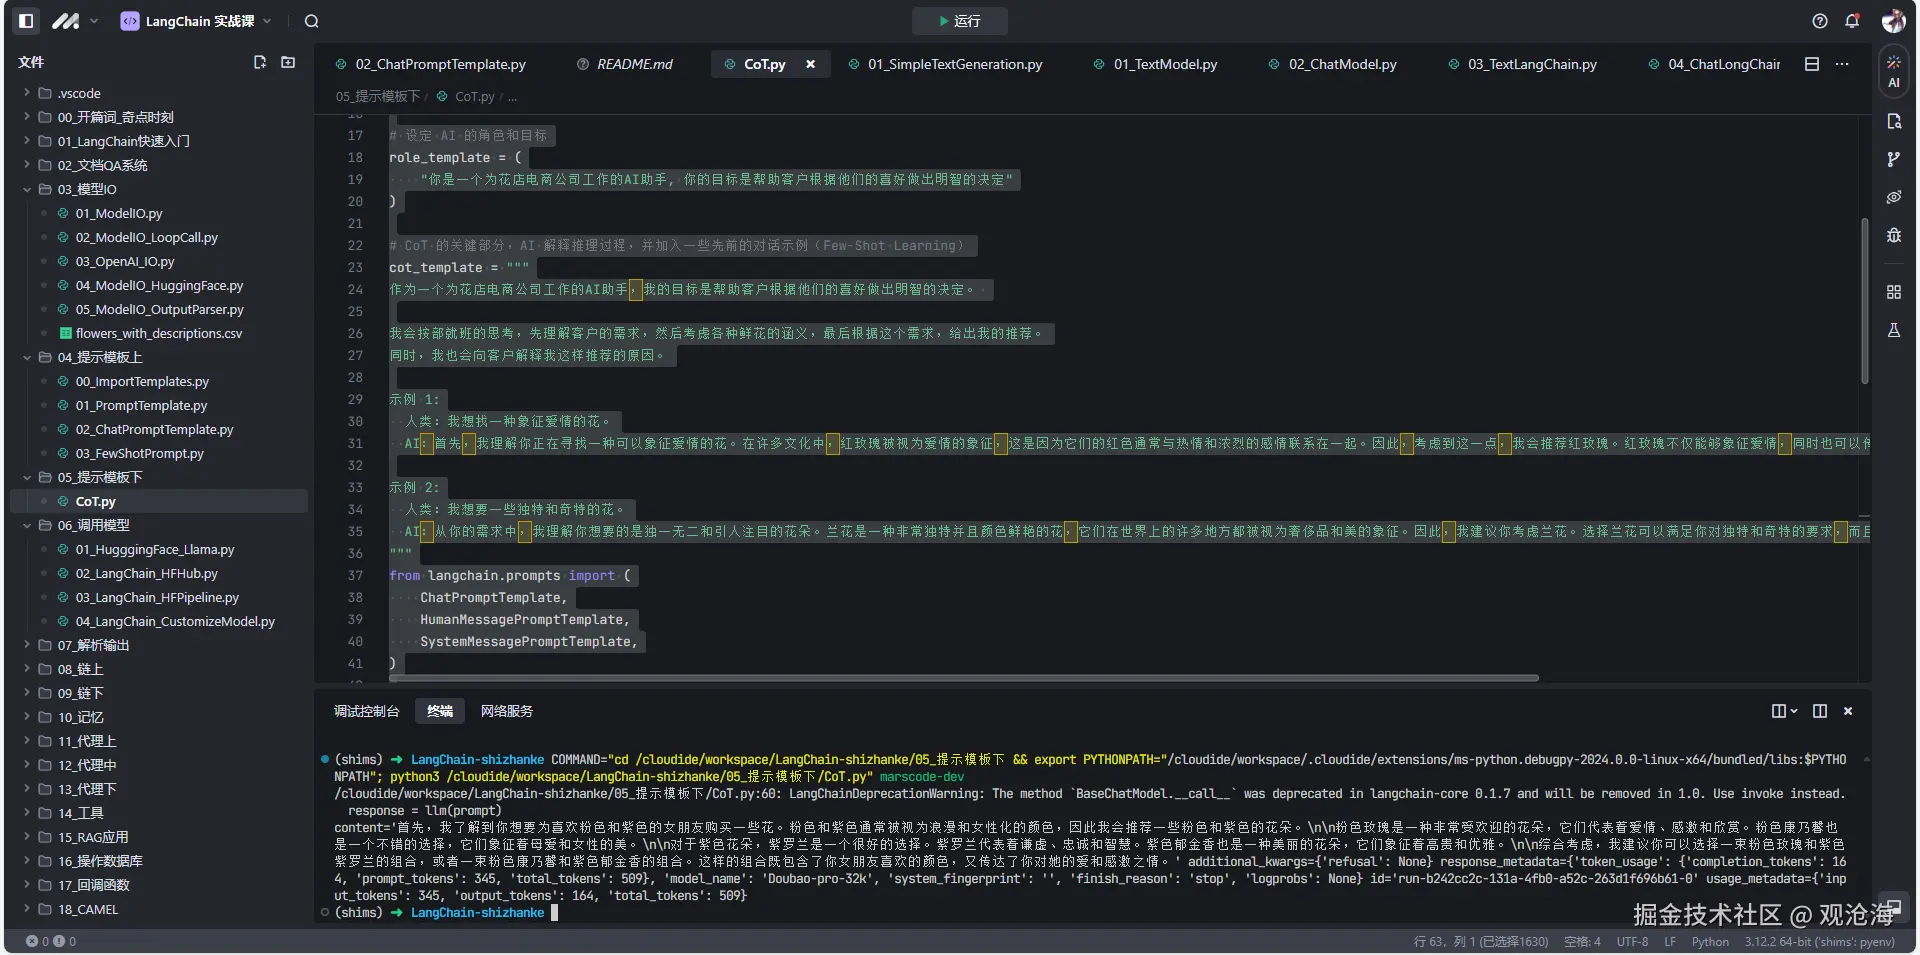The image size is (1920, 955).
Task: Switch to the 调试控制台 tab
Action: tap(366, 711)
